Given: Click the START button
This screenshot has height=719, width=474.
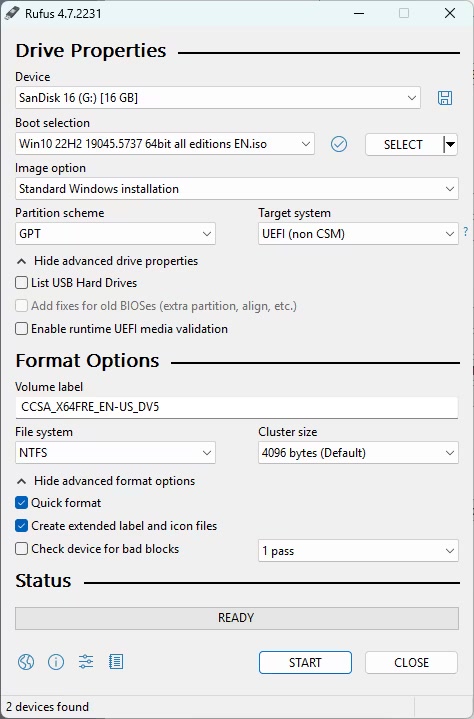Looking at the screenshot, I should coord(305,663).
